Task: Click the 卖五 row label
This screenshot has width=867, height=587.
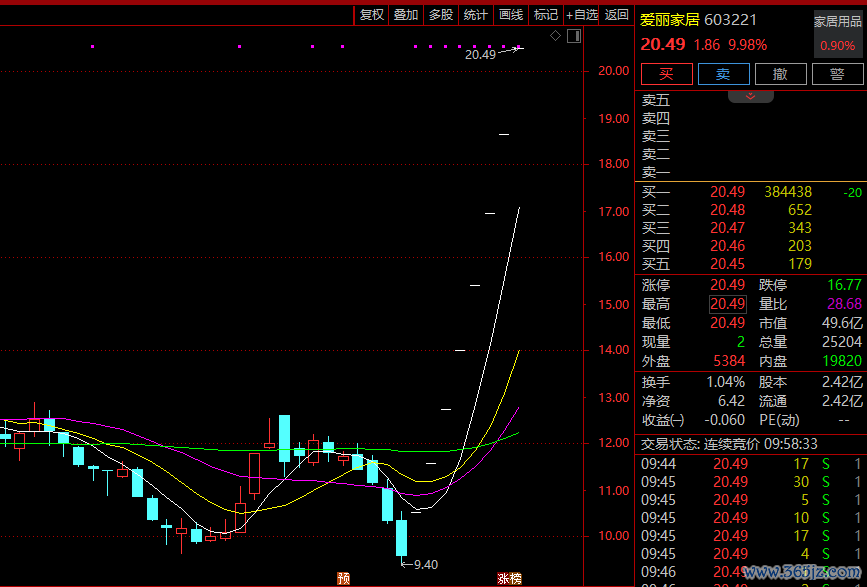Action: pyautogui.click(x=656, y=100)
